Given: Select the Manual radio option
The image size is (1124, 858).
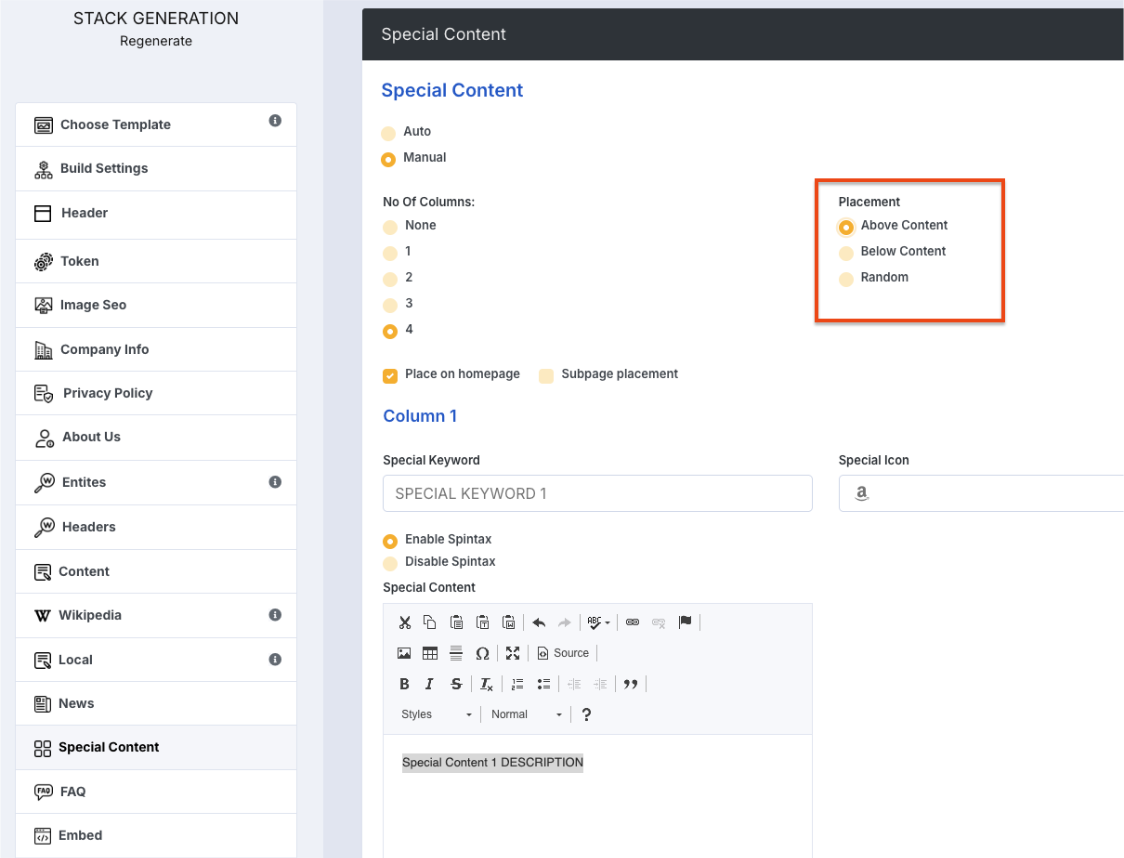Looking at the screenshot, I should point(389,159).
